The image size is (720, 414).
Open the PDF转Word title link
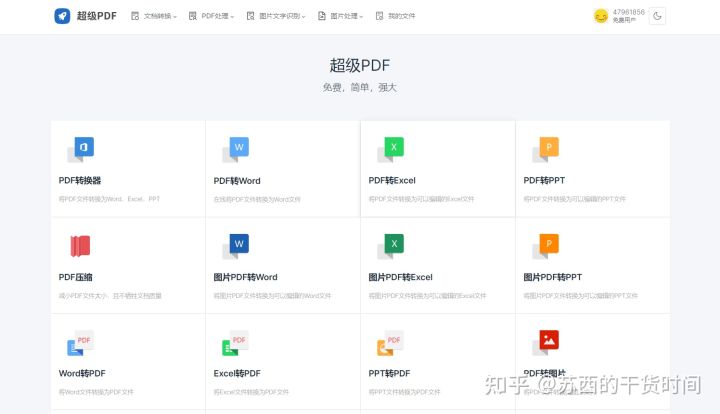(x=237, y=181)
